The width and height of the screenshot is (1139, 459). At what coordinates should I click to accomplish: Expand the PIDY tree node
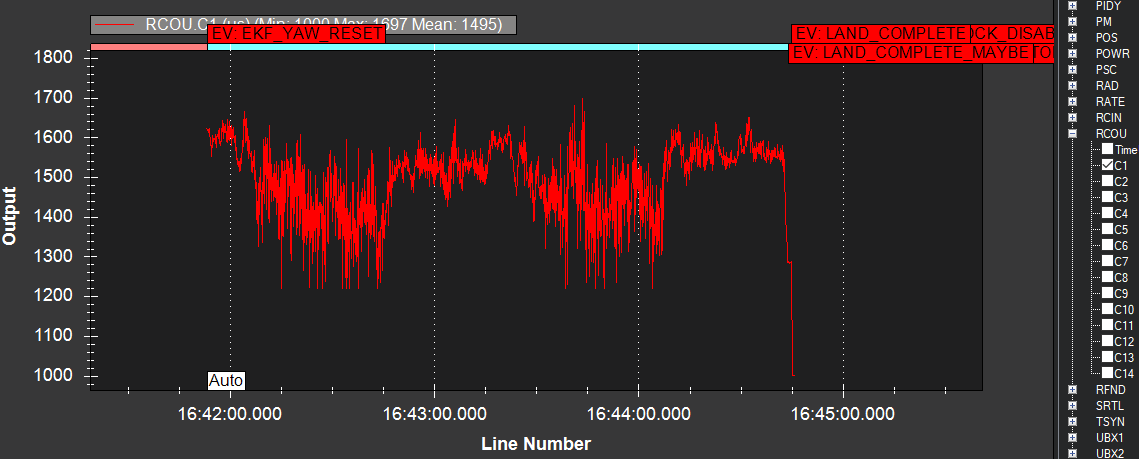tap(1072, 5)
